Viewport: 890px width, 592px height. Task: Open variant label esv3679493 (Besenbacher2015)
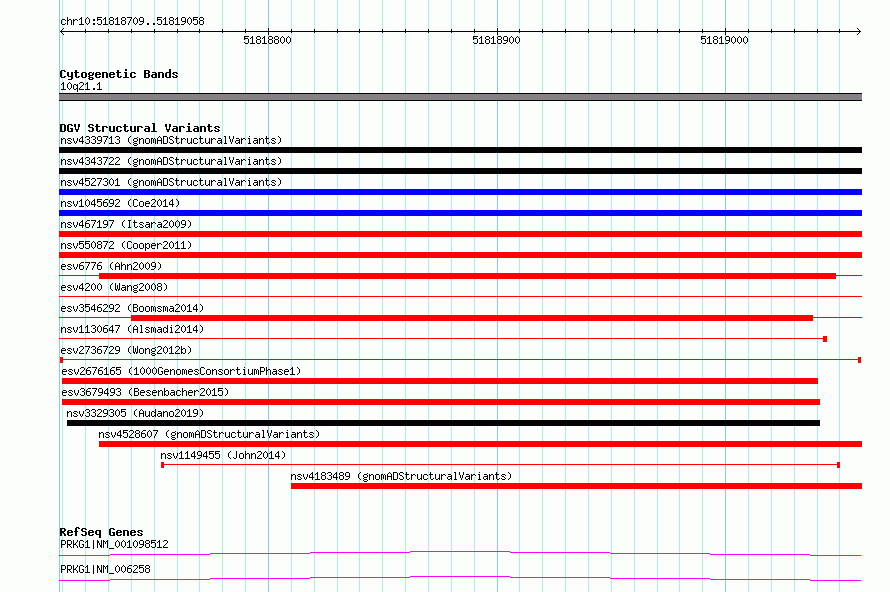click(x=145, y=392)
